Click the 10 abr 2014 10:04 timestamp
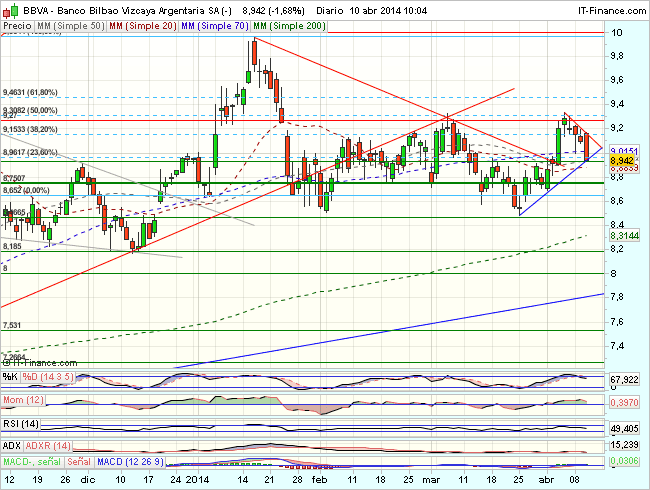This screenshot has width=650, height=490. [388, 11]
